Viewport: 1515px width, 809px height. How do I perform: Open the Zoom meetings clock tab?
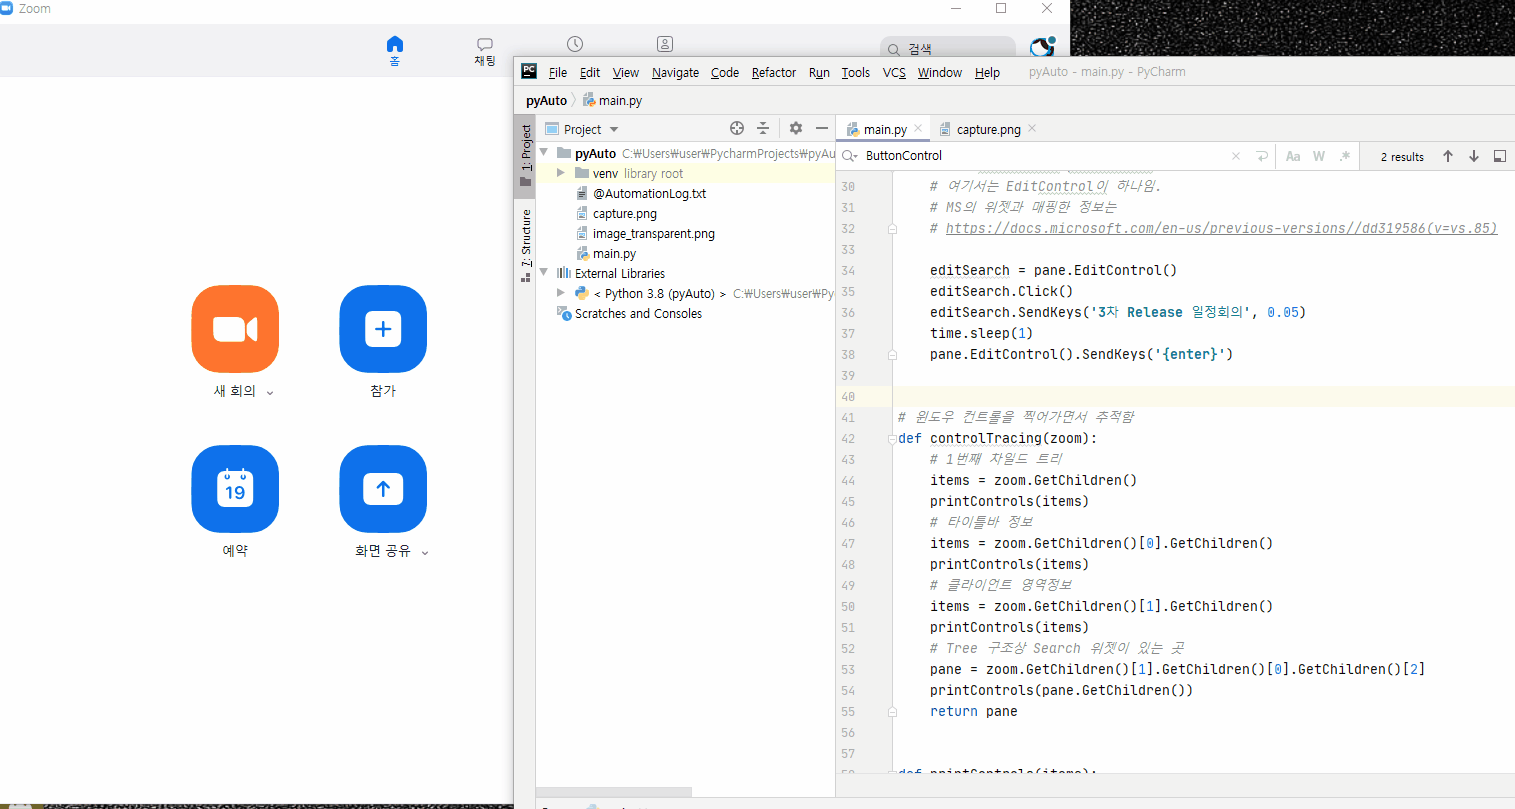click(575, 44)
